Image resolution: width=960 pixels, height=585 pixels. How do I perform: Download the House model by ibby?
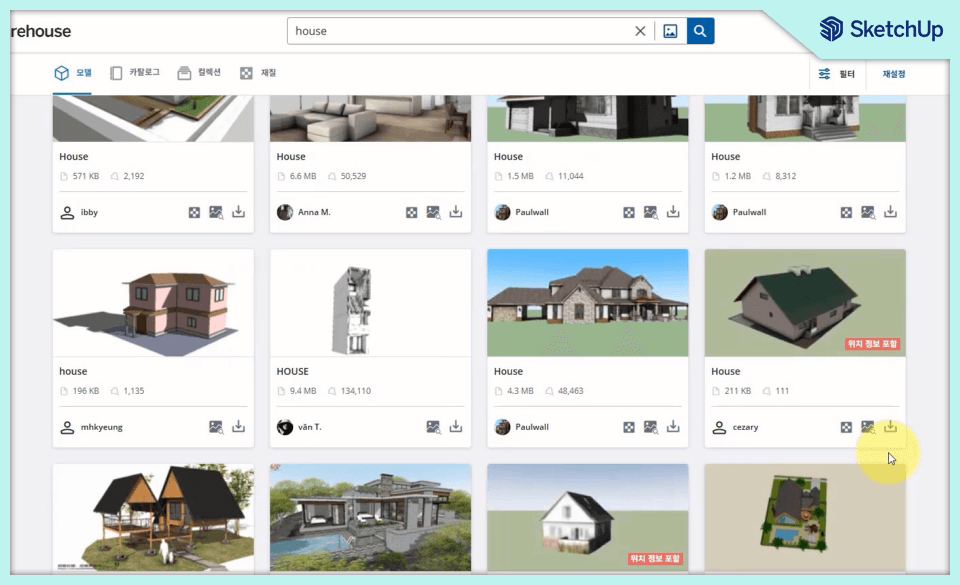[239, 212]
